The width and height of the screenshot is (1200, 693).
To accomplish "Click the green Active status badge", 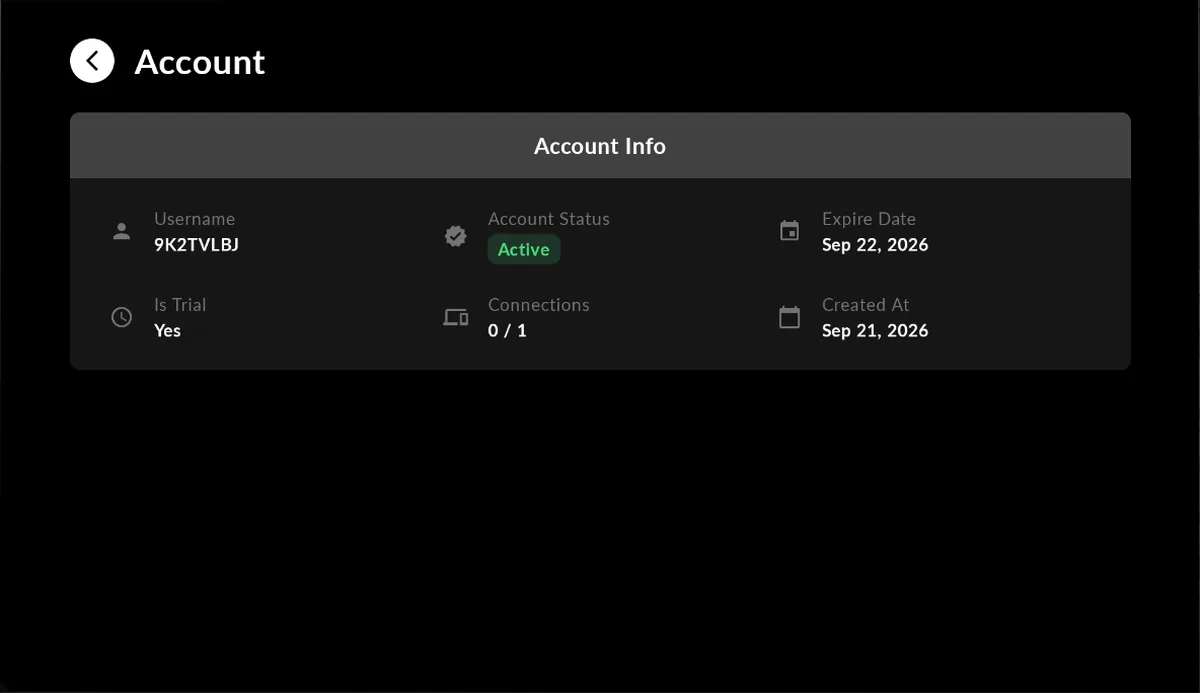I will [524, 249].
